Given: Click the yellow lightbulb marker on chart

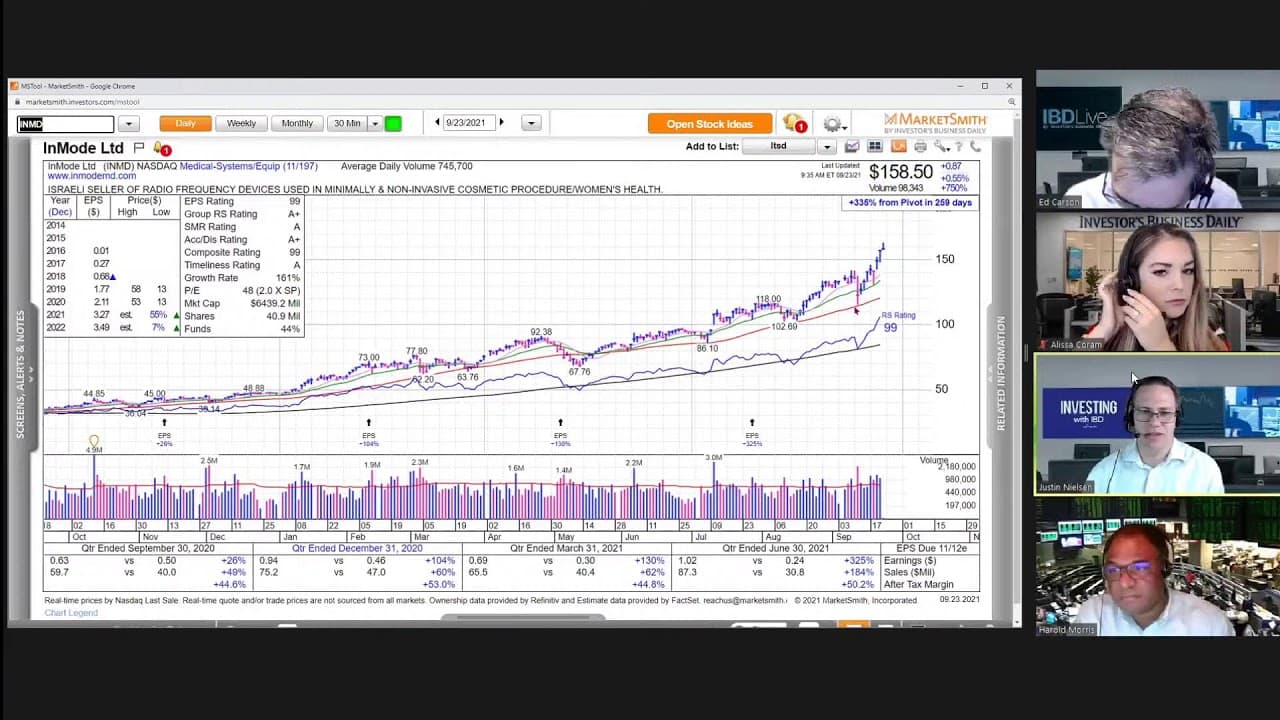Looking at the screenshot, I should tap(94, 441).
